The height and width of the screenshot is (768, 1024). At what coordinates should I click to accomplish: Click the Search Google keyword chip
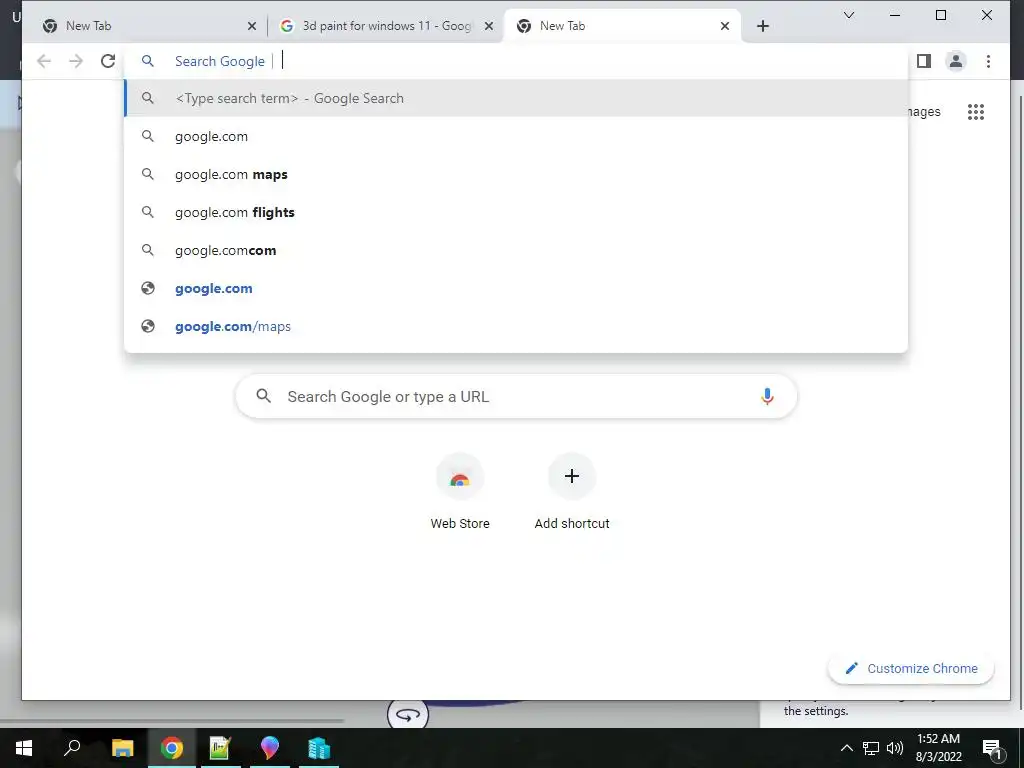click(220, 61)
